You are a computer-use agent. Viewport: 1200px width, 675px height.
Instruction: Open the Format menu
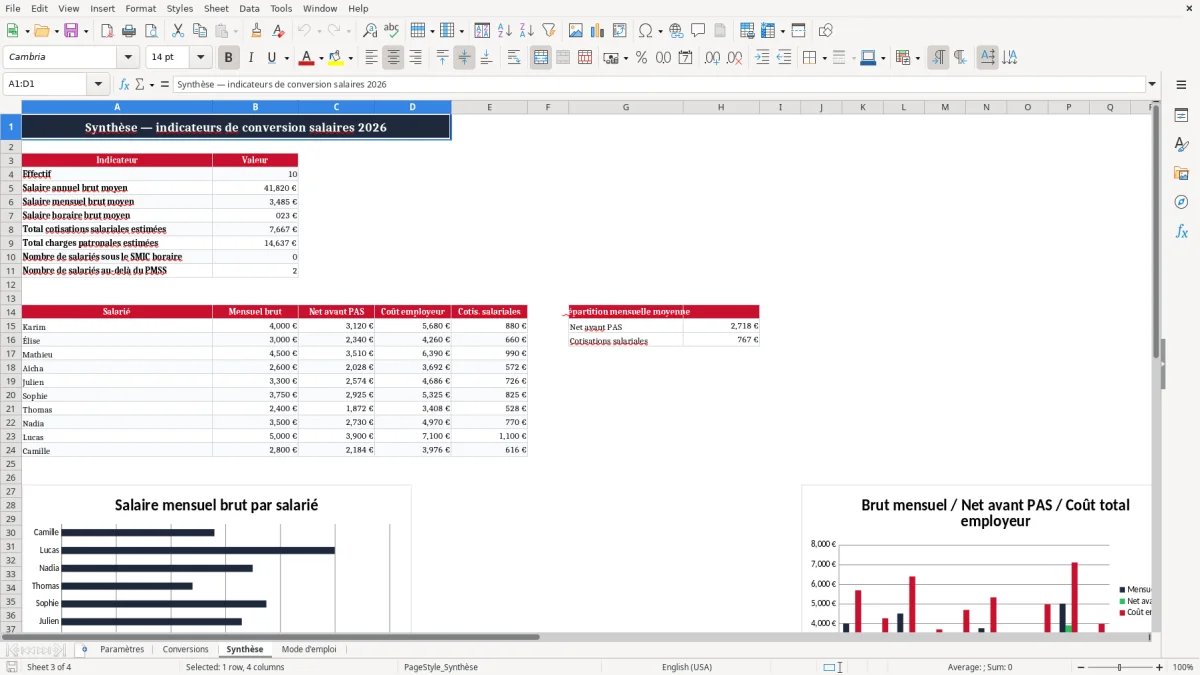(x=140, y=8)
